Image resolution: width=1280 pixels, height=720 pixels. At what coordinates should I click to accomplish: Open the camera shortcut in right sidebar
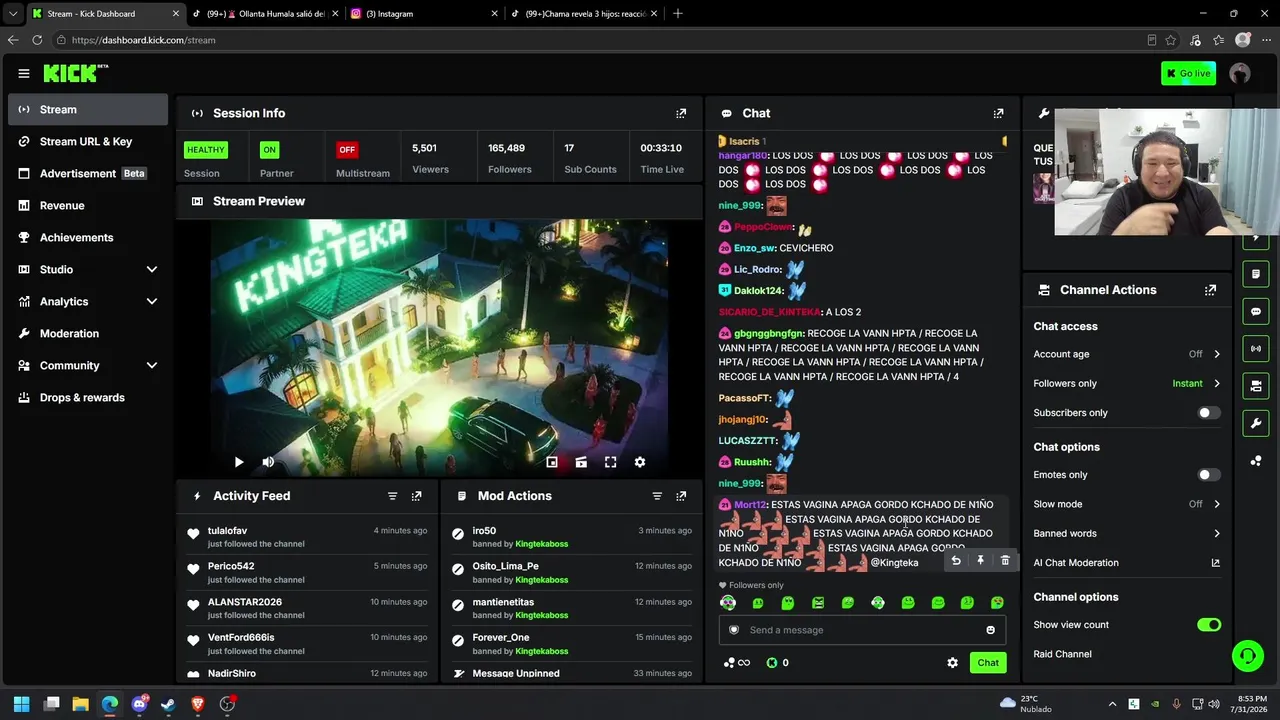point(1256,386)
